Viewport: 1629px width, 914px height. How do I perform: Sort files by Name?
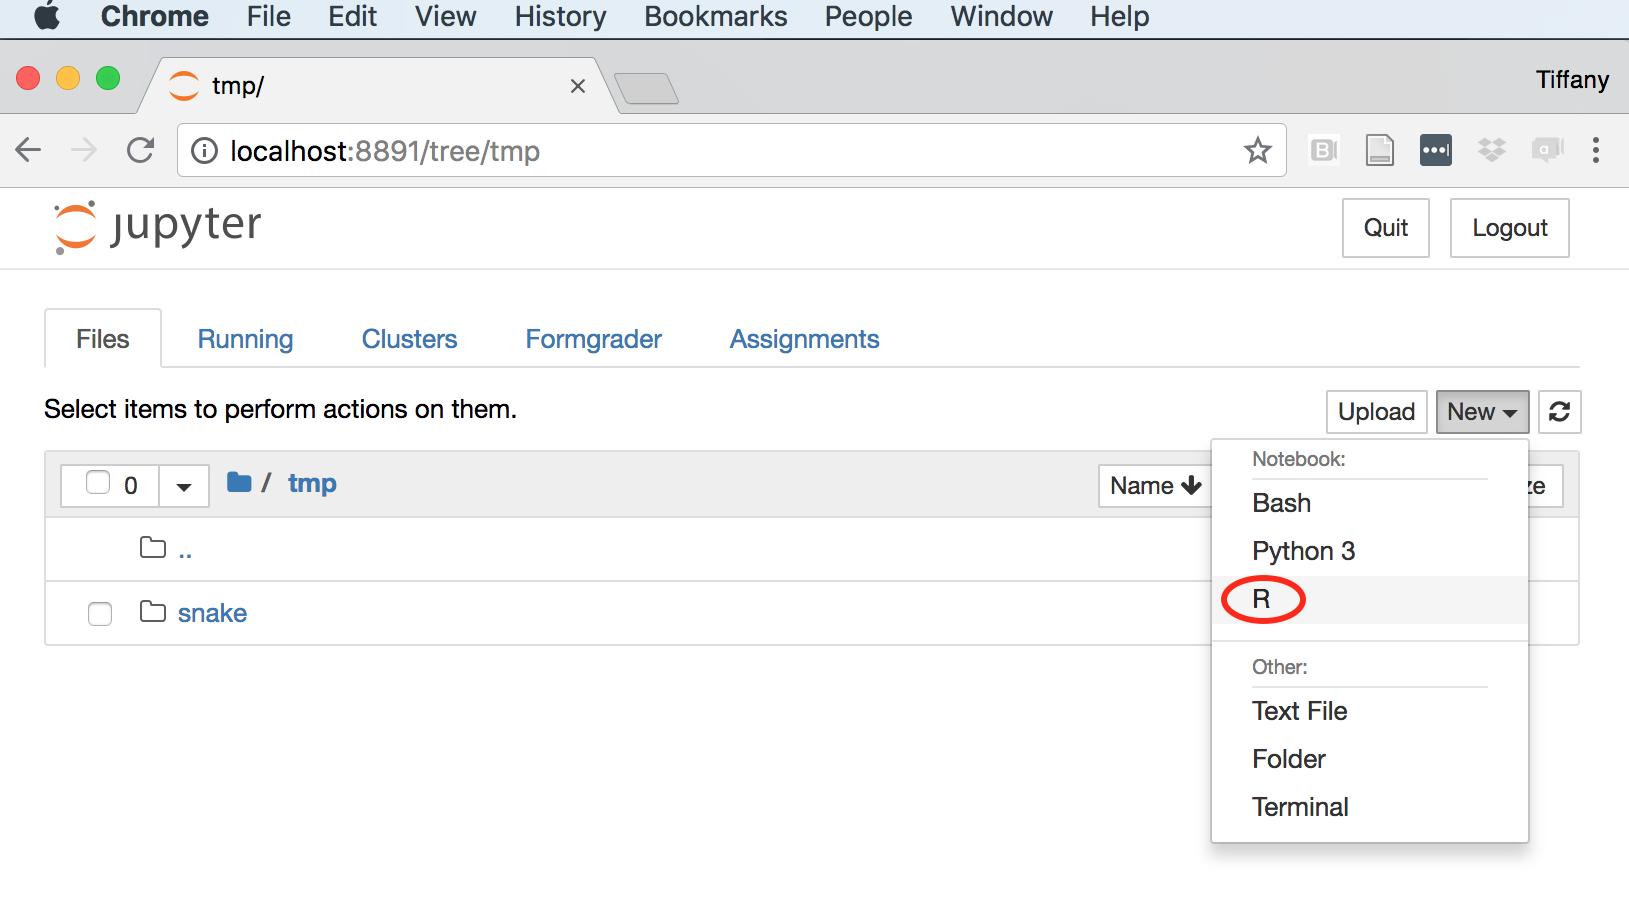(x=1155, y=486)
